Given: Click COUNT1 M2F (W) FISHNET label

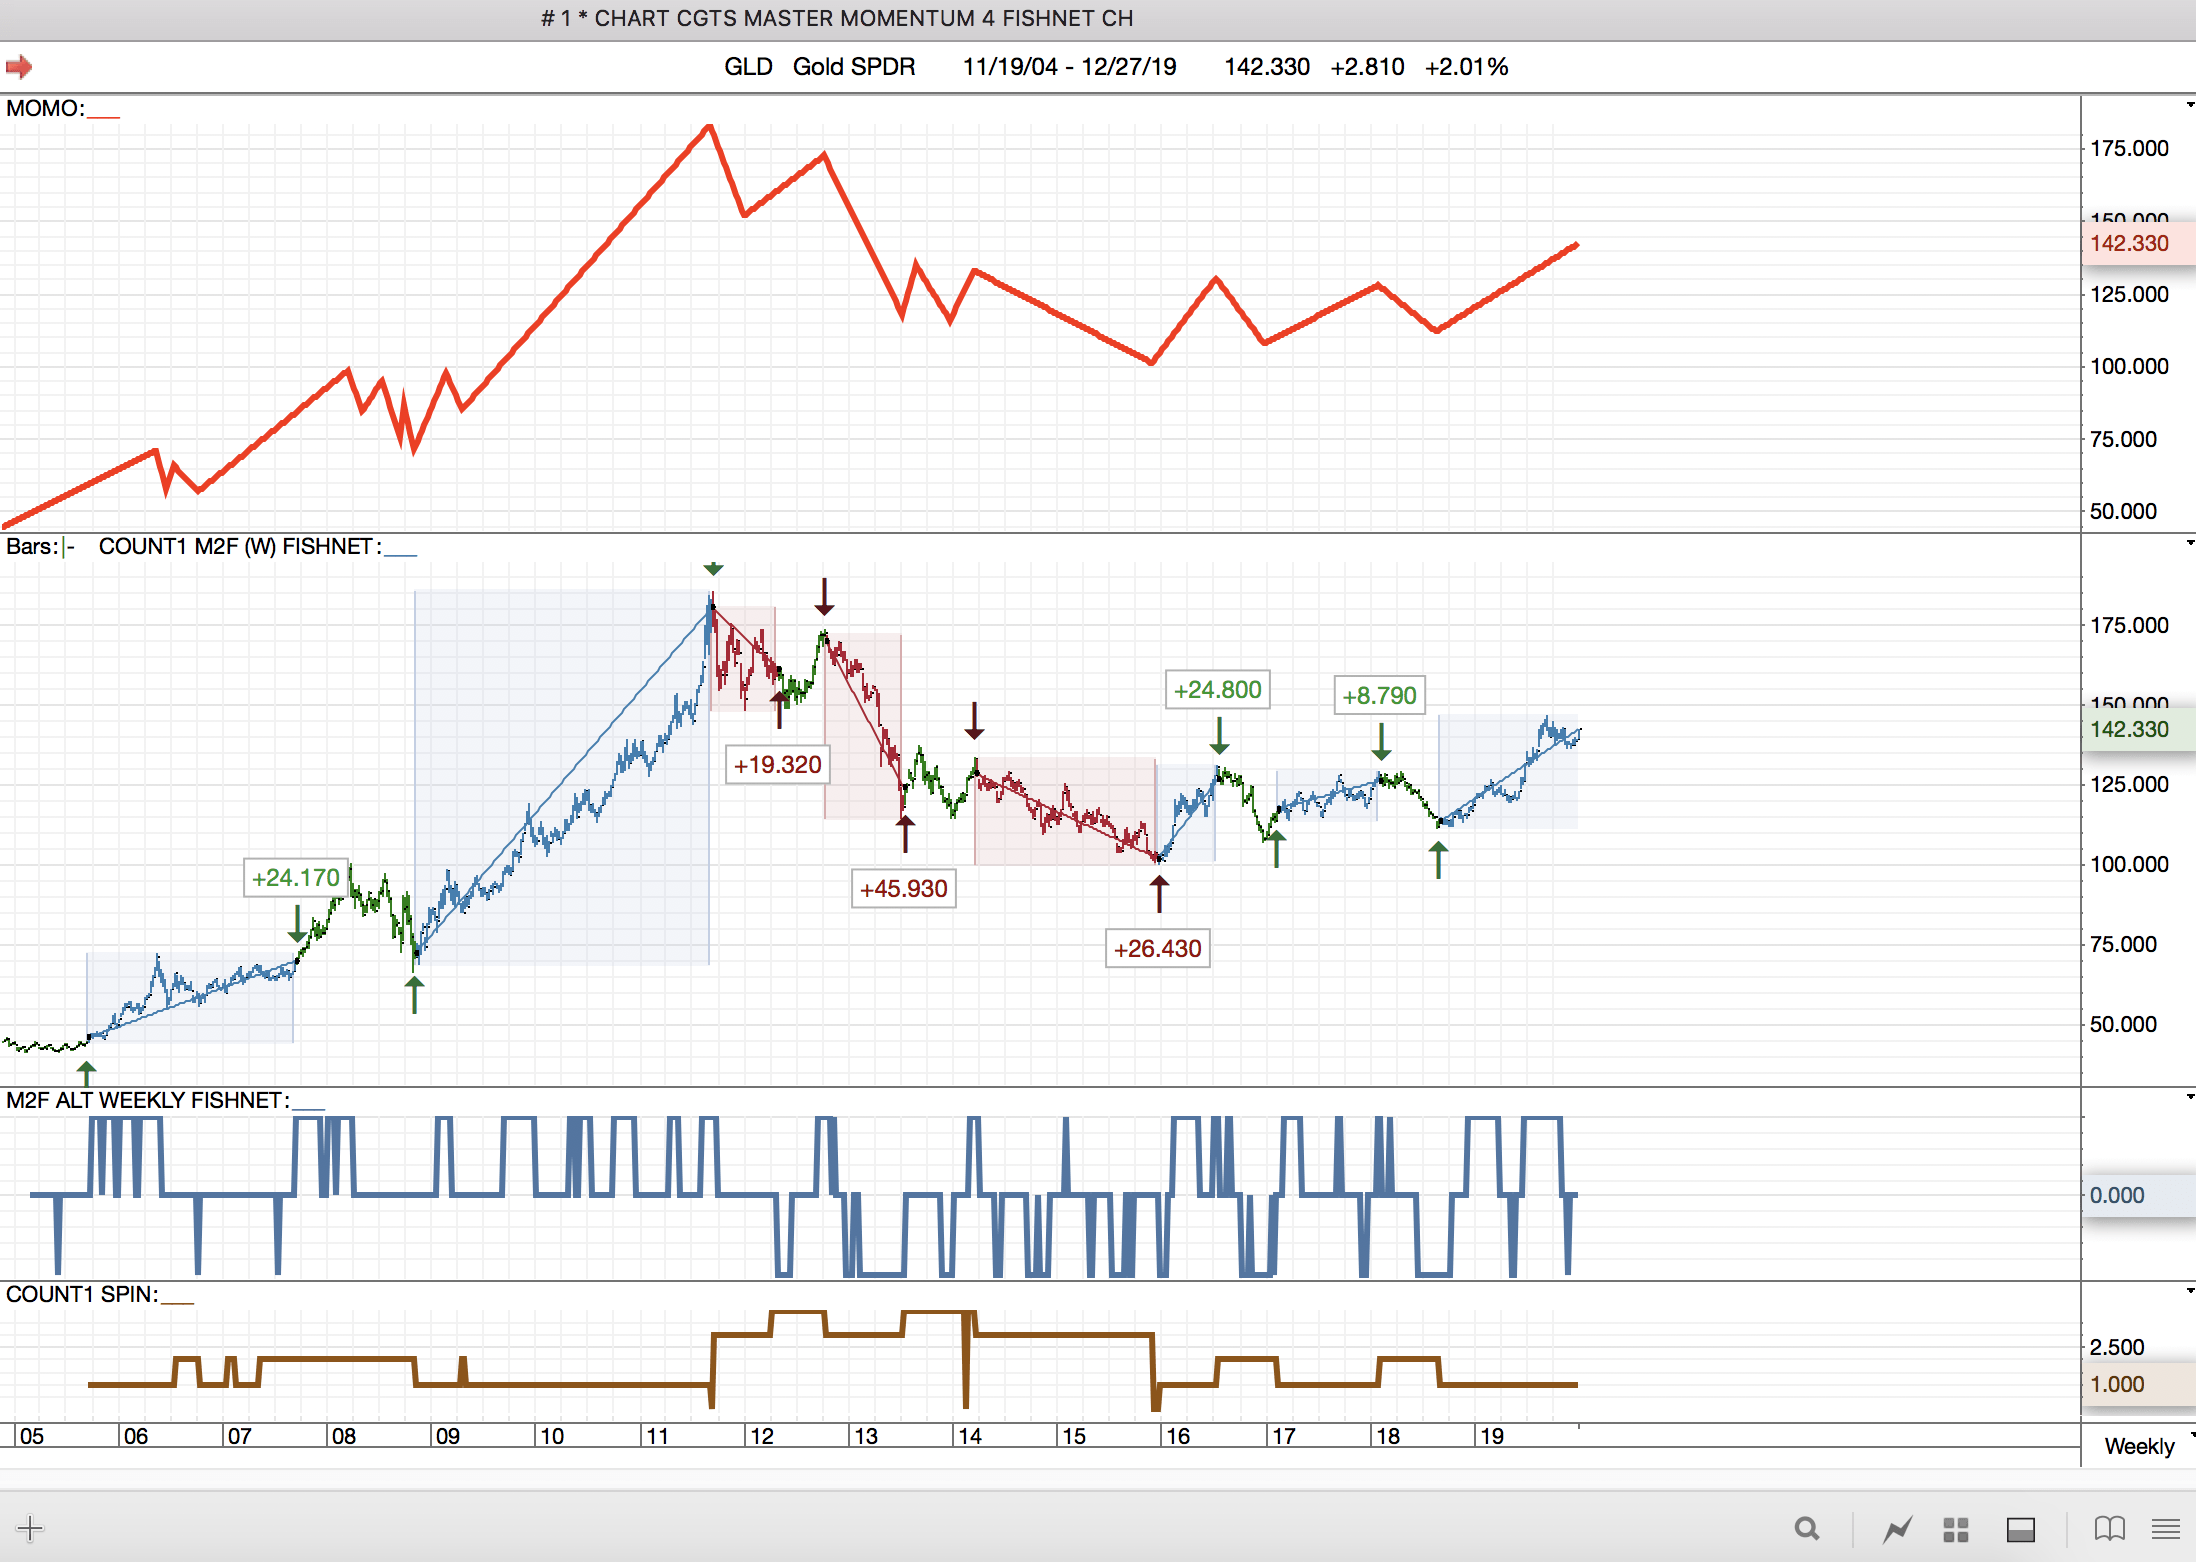Looking at the screenshot, I should [x=238, y=546].
